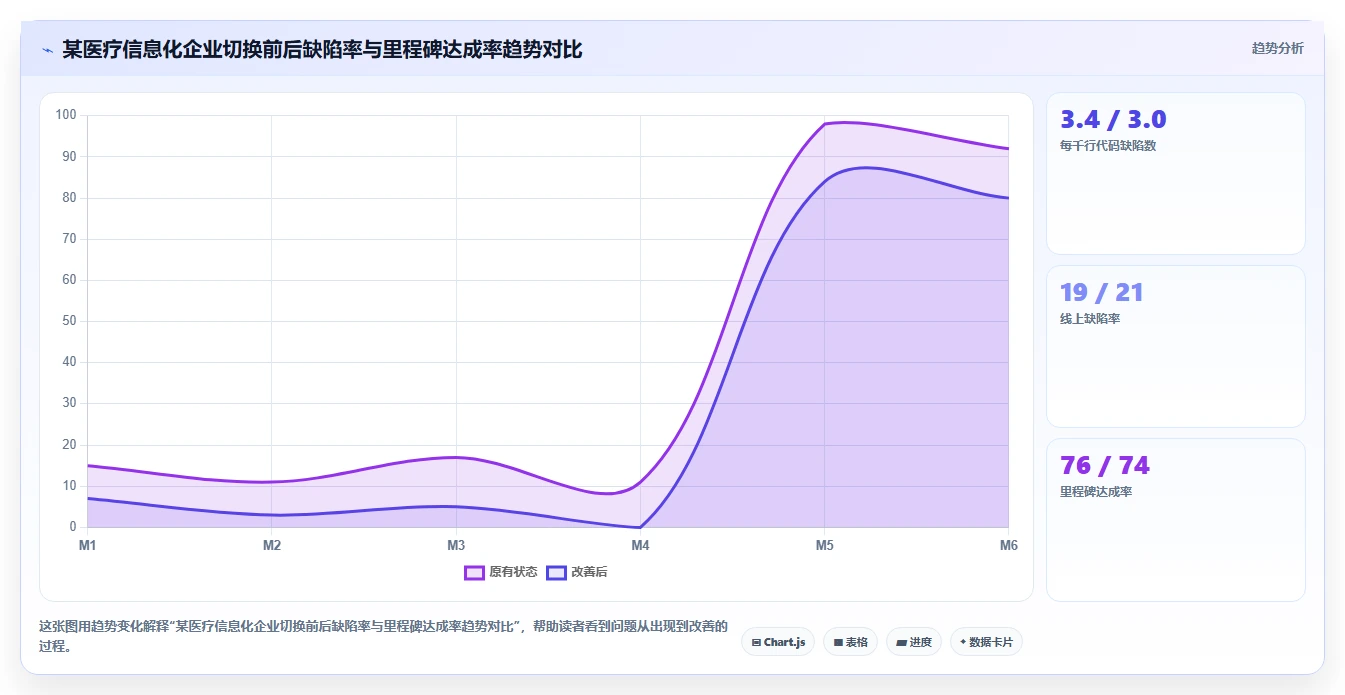Screen dimensions: 1345x695
Task: Click the 数据卡片 chip icon
Action: (963, 642)
